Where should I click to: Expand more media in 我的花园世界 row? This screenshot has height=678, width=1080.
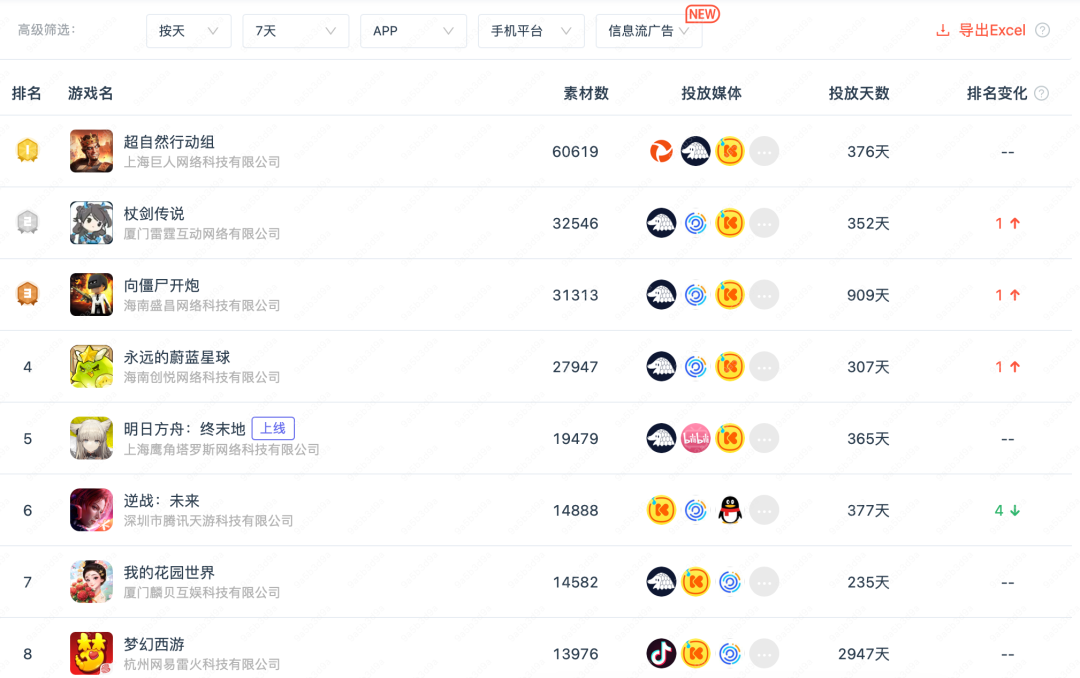click(x=764, y=582)
